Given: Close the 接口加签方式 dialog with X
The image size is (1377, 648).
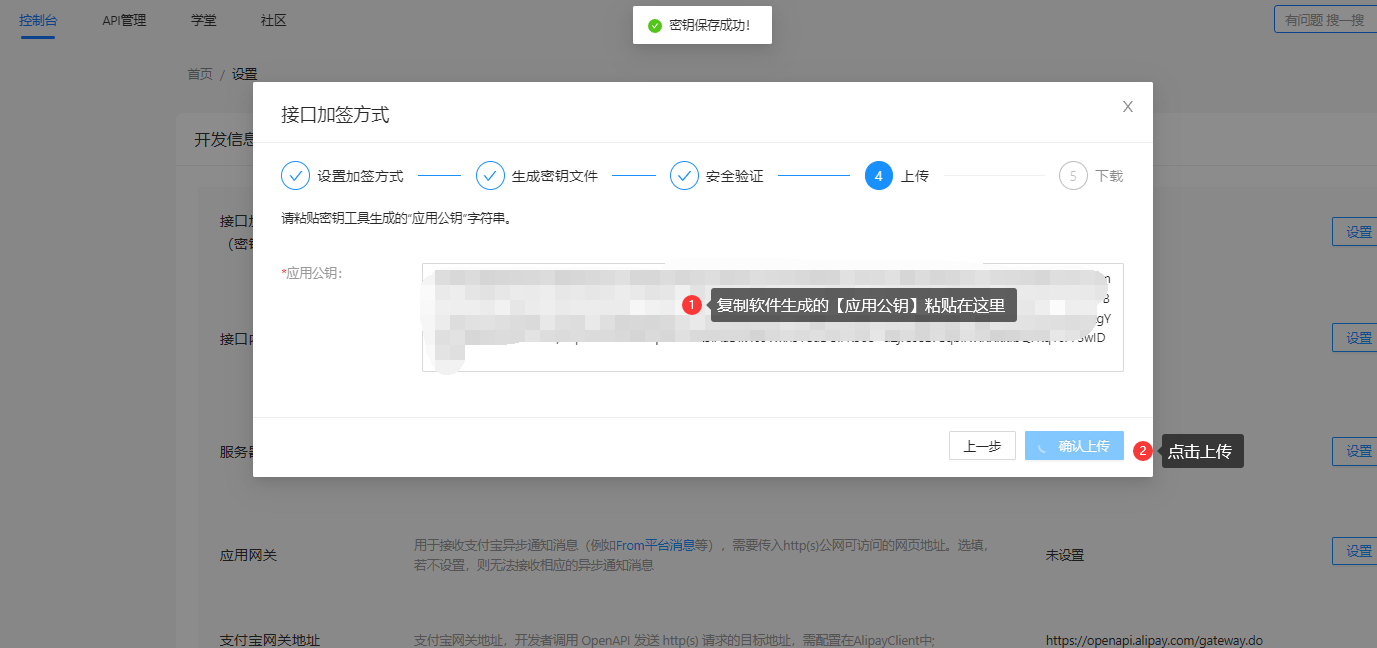Looking at the screenshot, I should [x=1127, y=107].
